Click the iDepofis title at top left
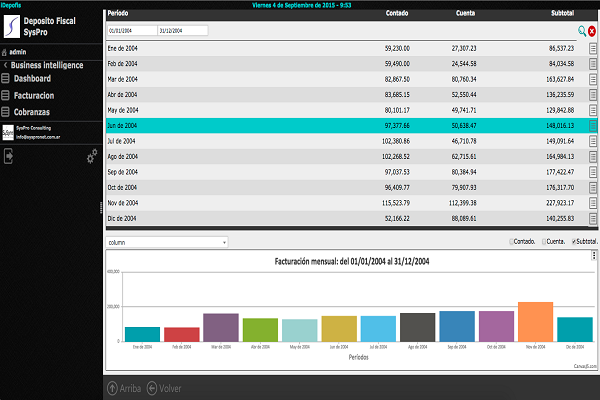Screen dimensions: 600x400 11,5
